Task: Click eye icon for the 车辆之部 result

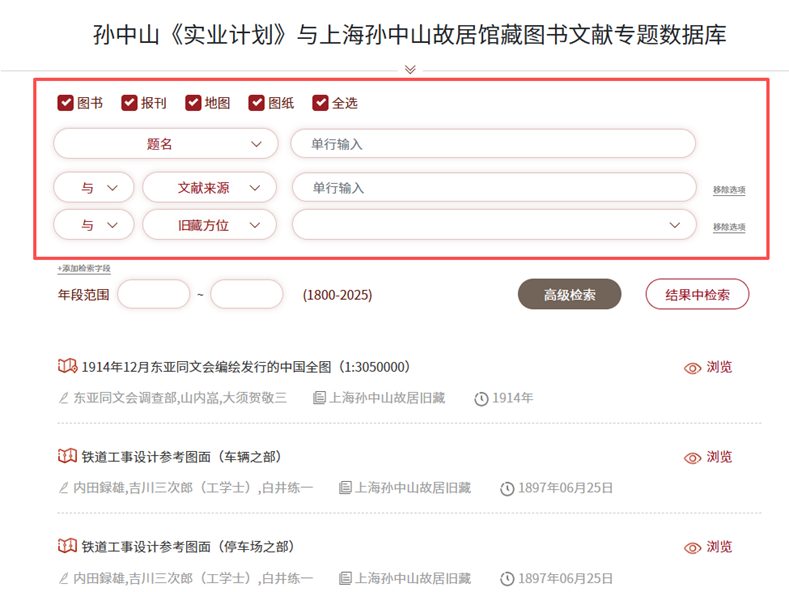Action: pyautogui.click(x=692, y=458)
